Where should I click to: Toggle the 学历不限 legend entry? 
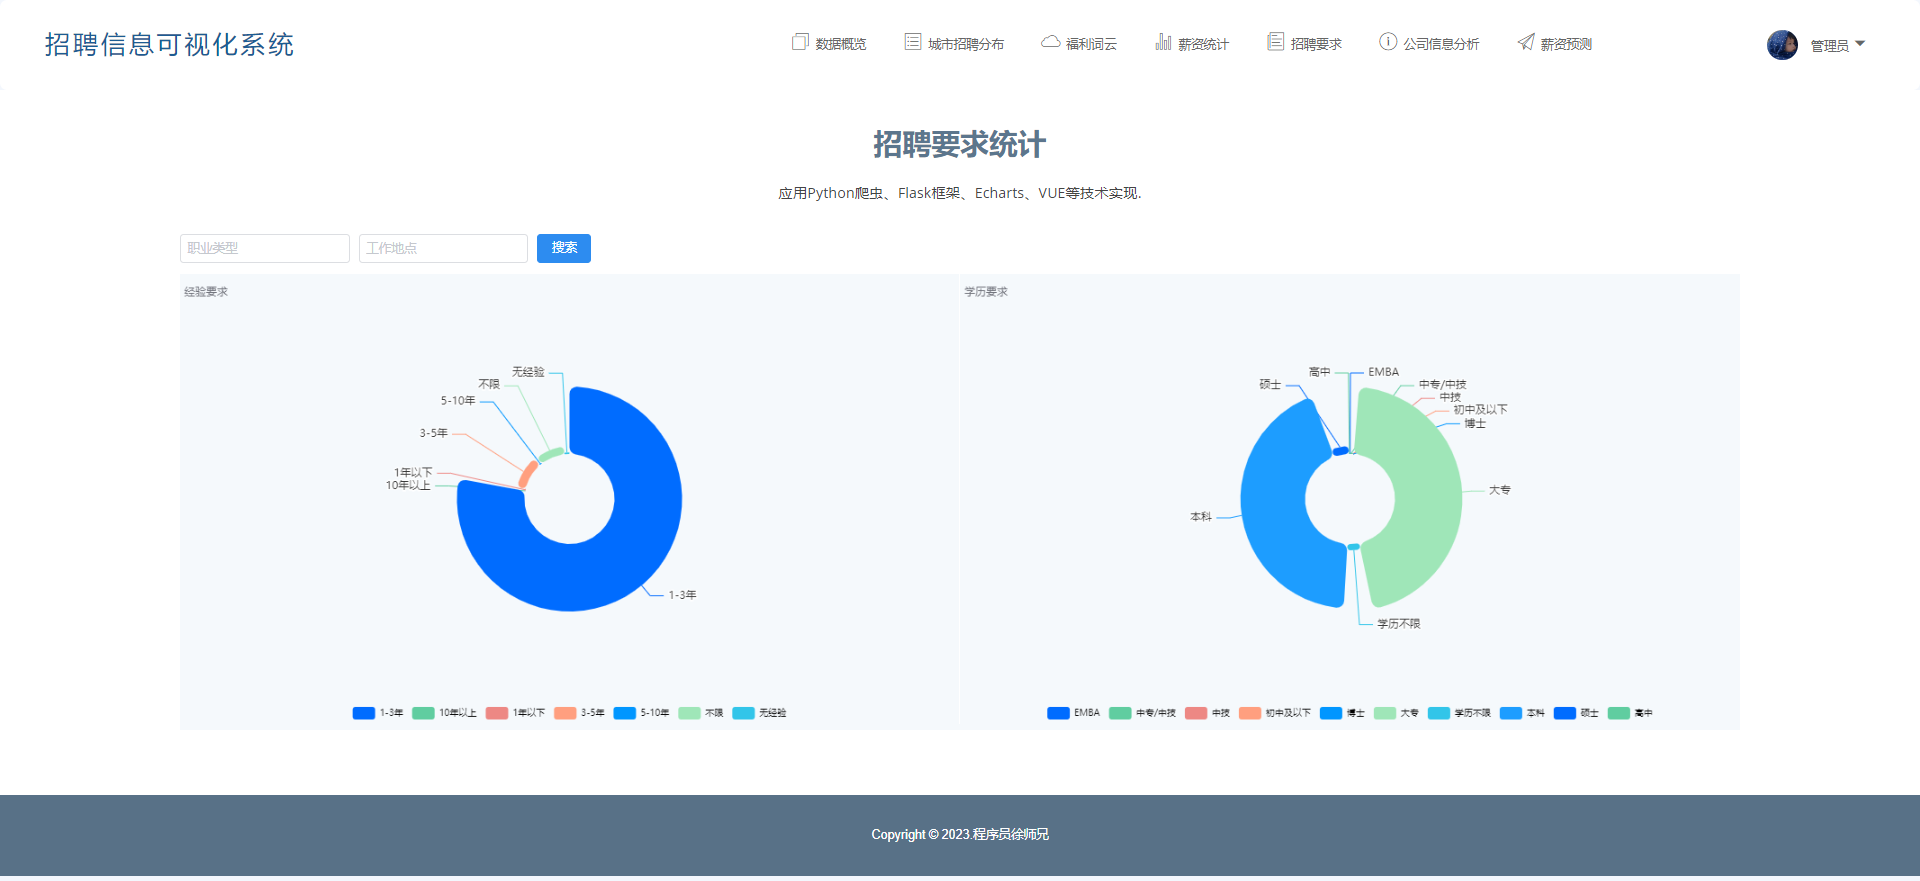pyautogui.click(x=1459, y=713)
